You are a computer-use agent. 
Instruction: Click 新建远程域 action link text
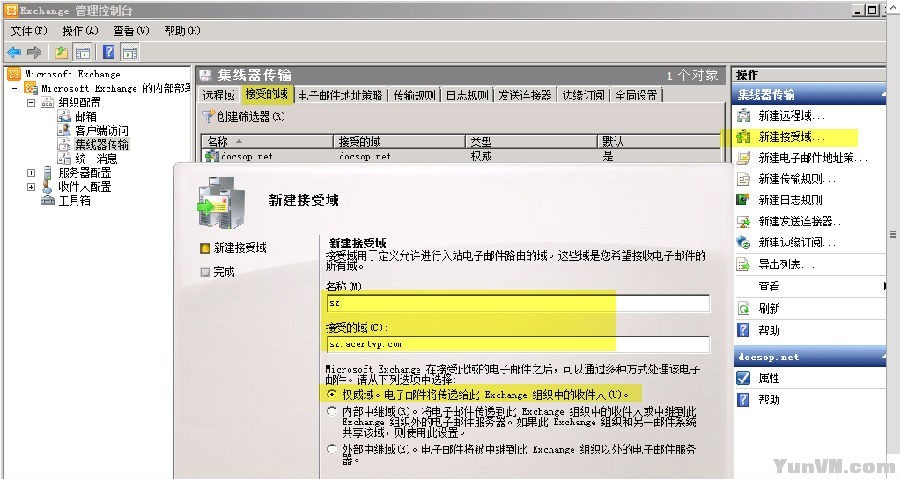click(x=791, y=116)
